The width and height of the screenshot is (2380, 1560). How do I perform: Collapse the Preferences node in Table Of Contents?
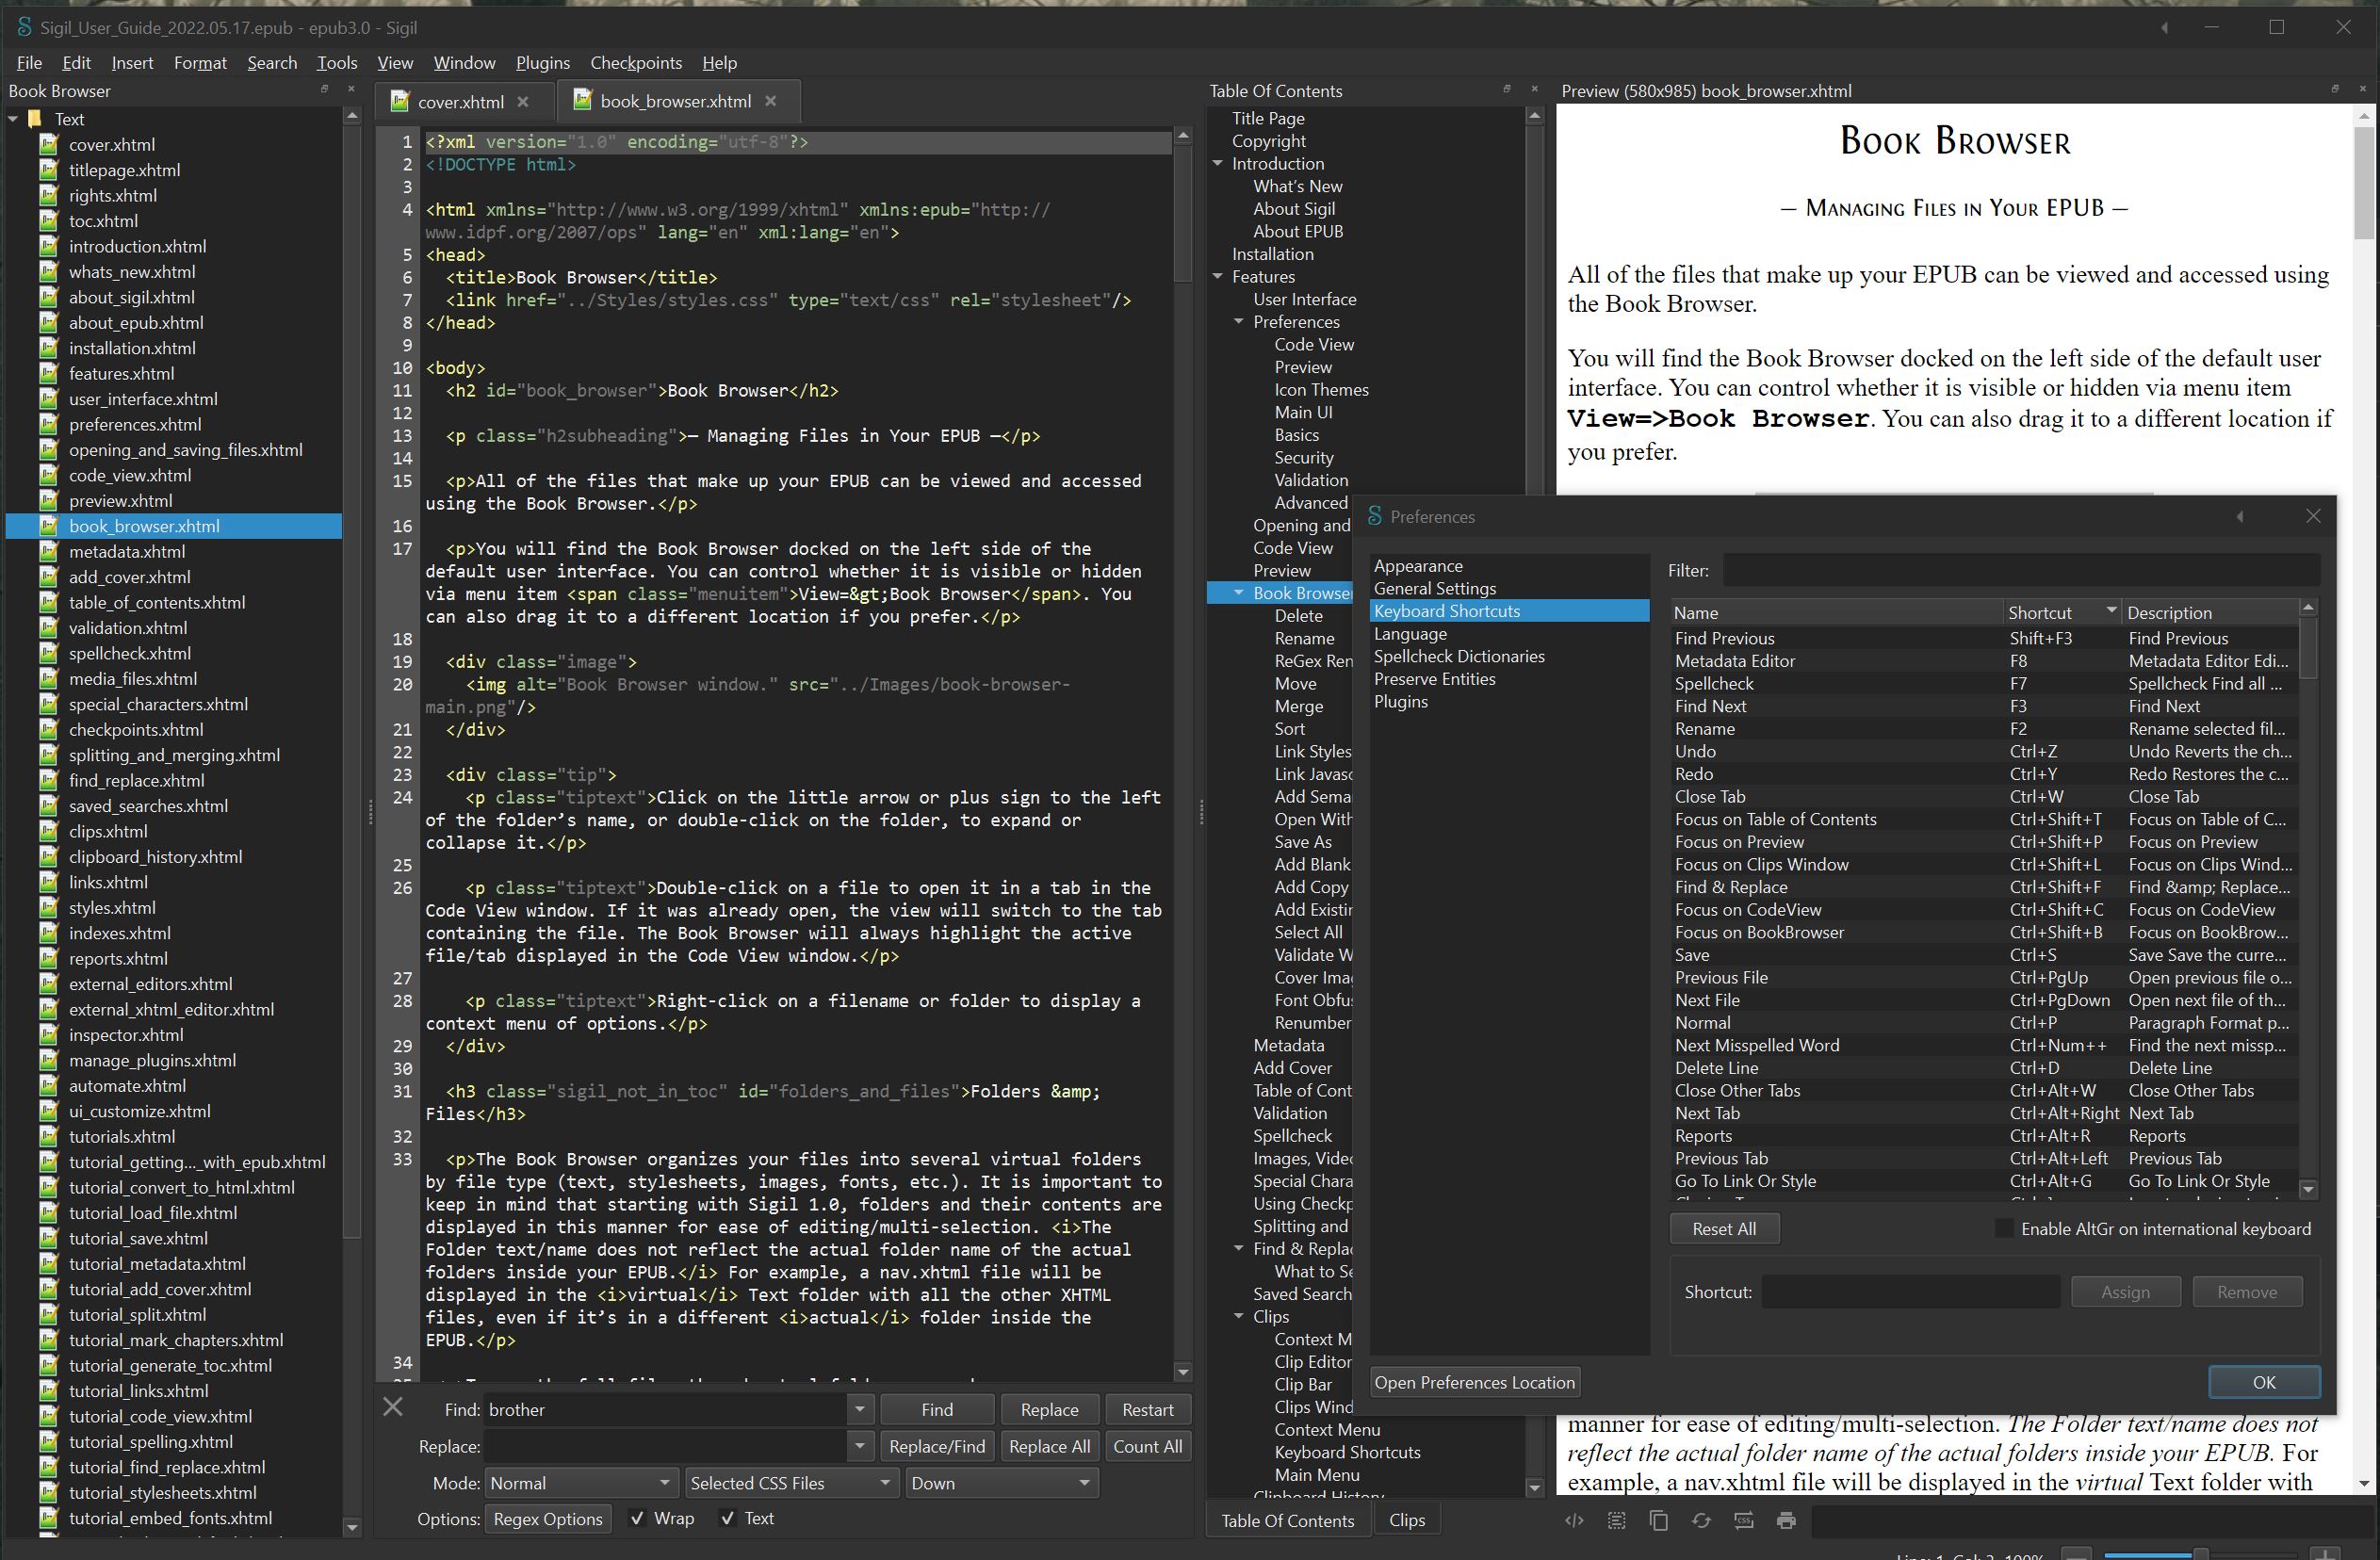pos(1239,322)
